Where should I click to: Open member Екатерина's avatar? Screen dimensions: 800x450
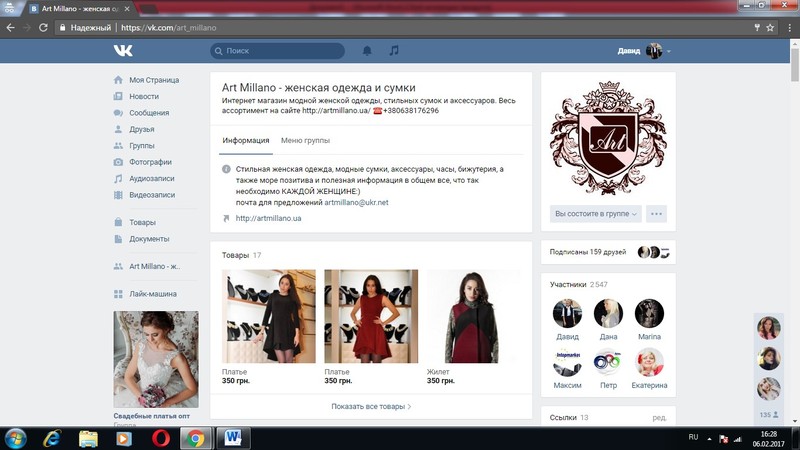point(649,362)
